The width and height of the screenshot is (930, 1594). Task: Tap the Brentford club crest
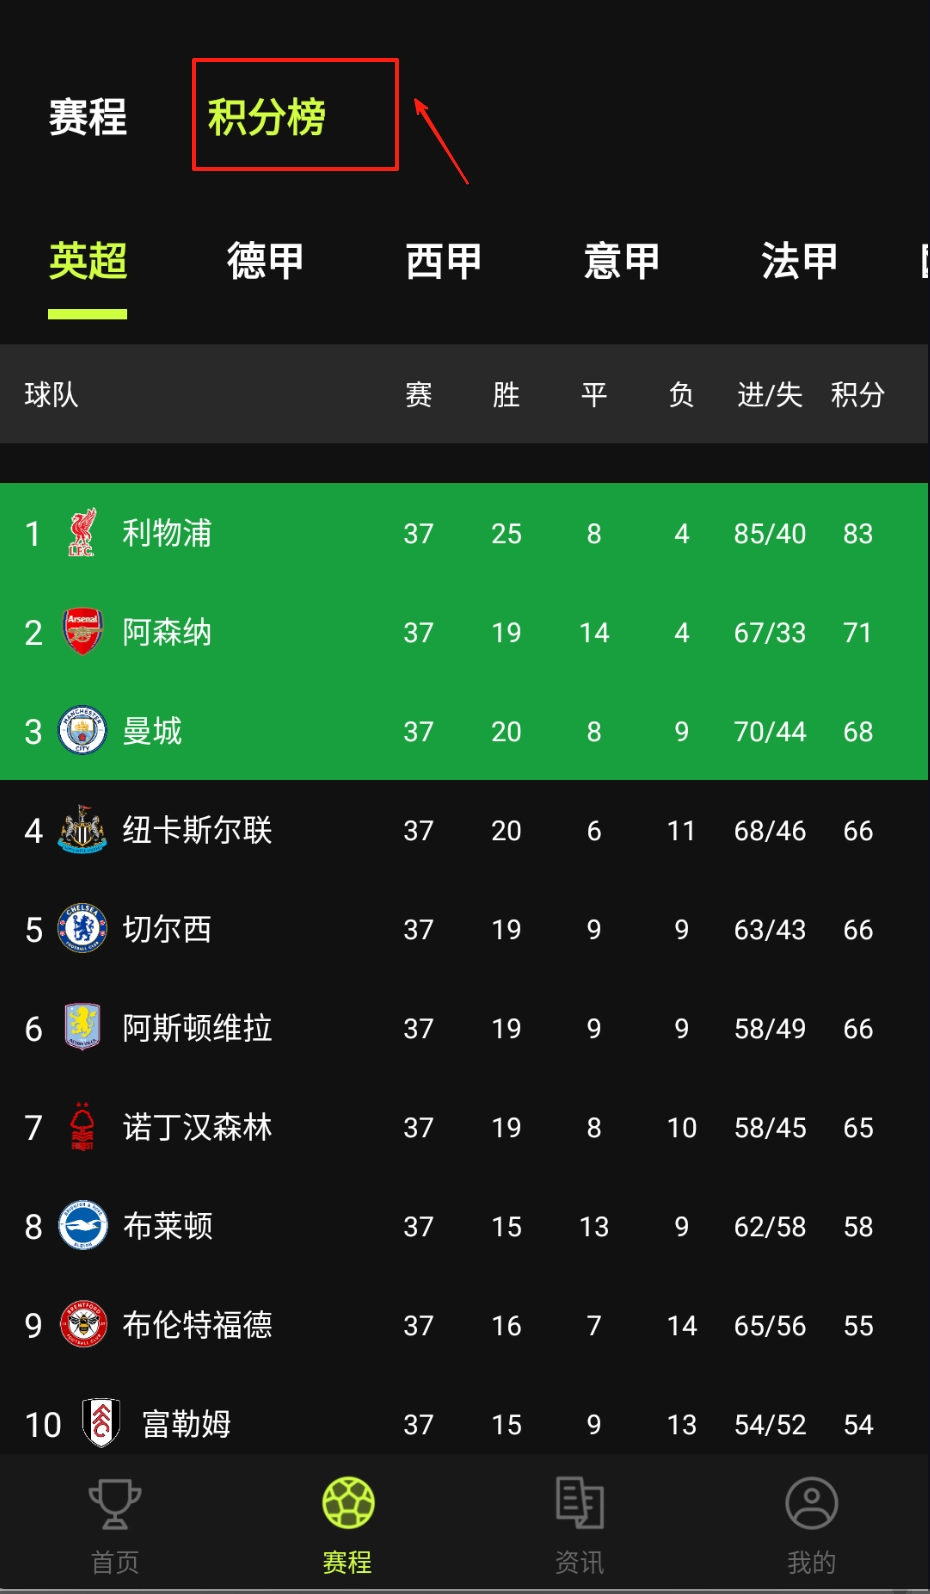(x=82, y=1325)
